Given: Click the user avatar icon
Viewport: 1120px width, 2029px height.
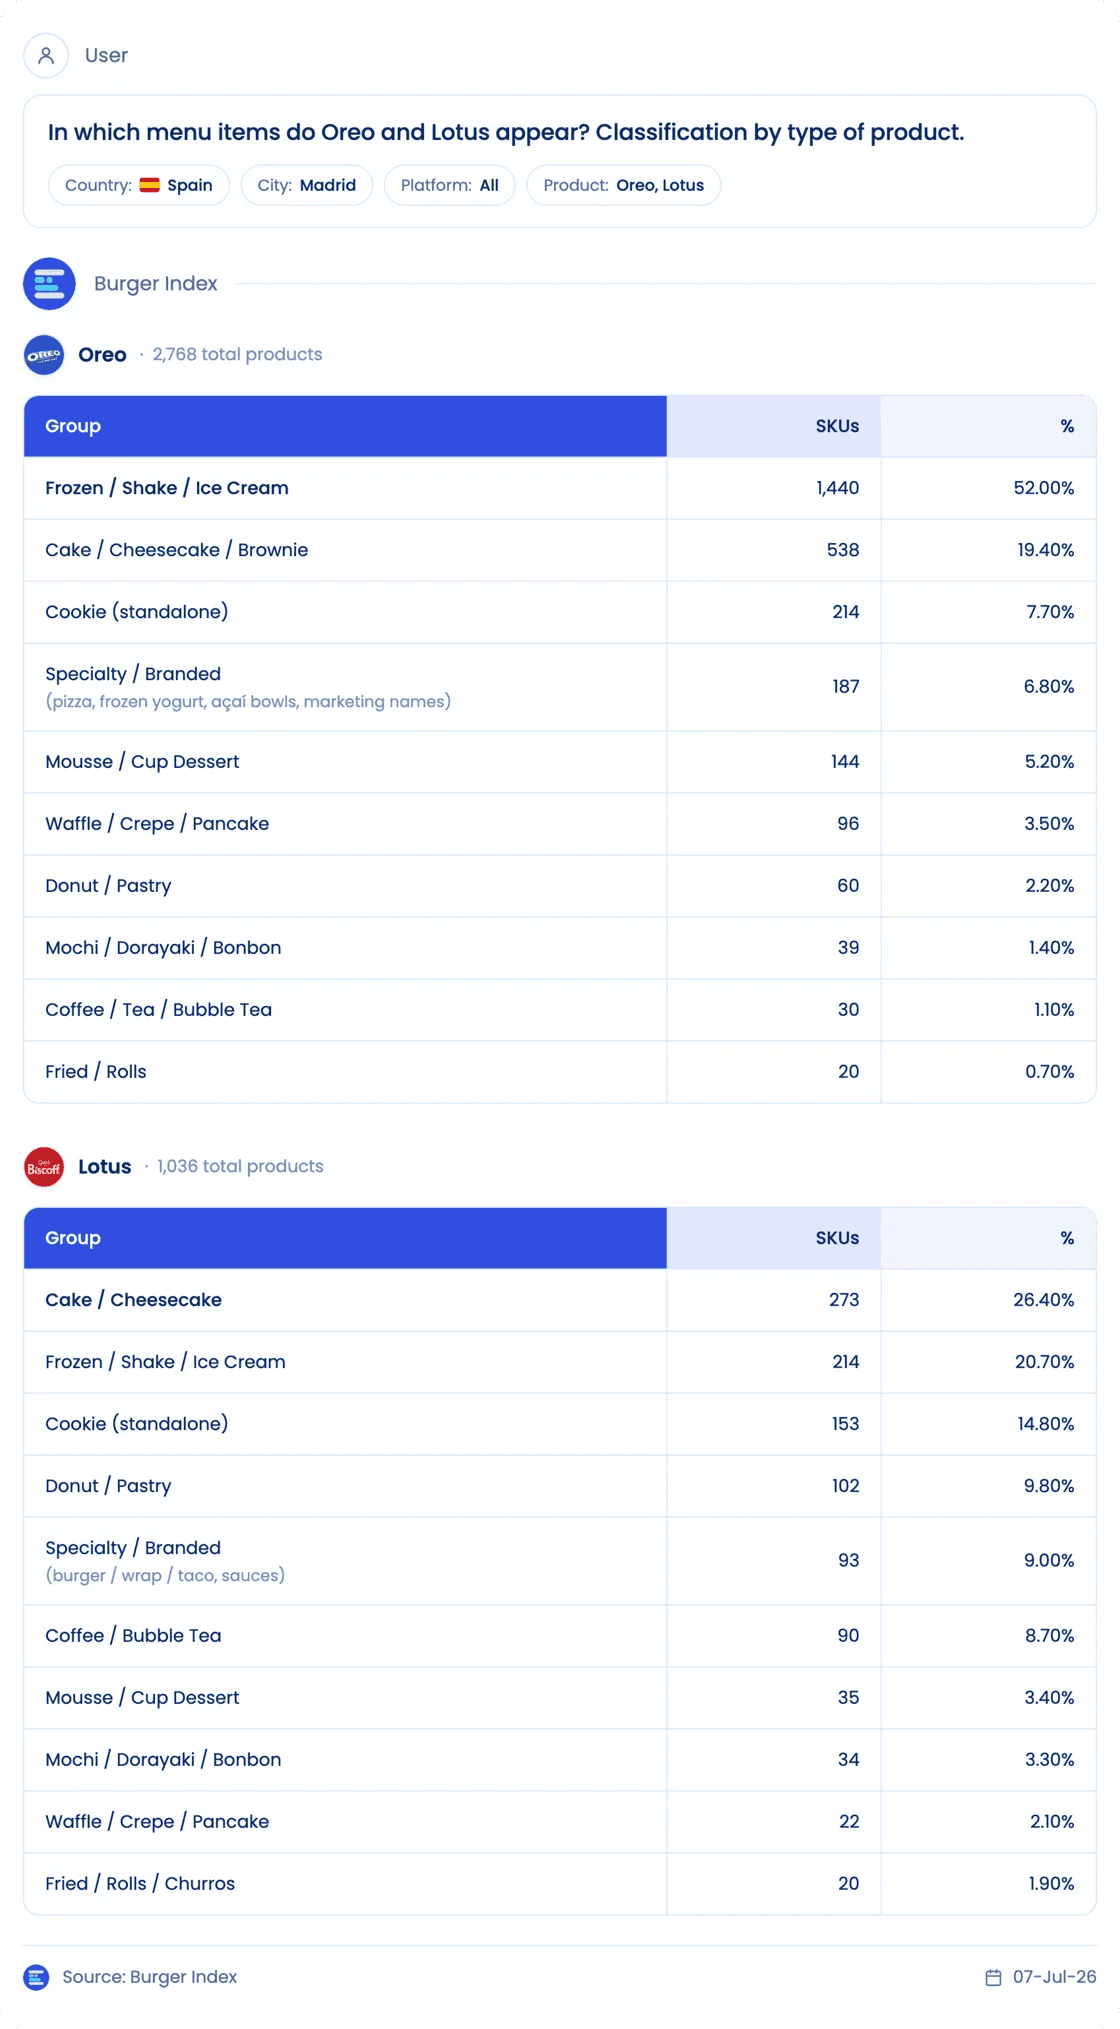Looking at the screenshot, I should tap(46, 56).
